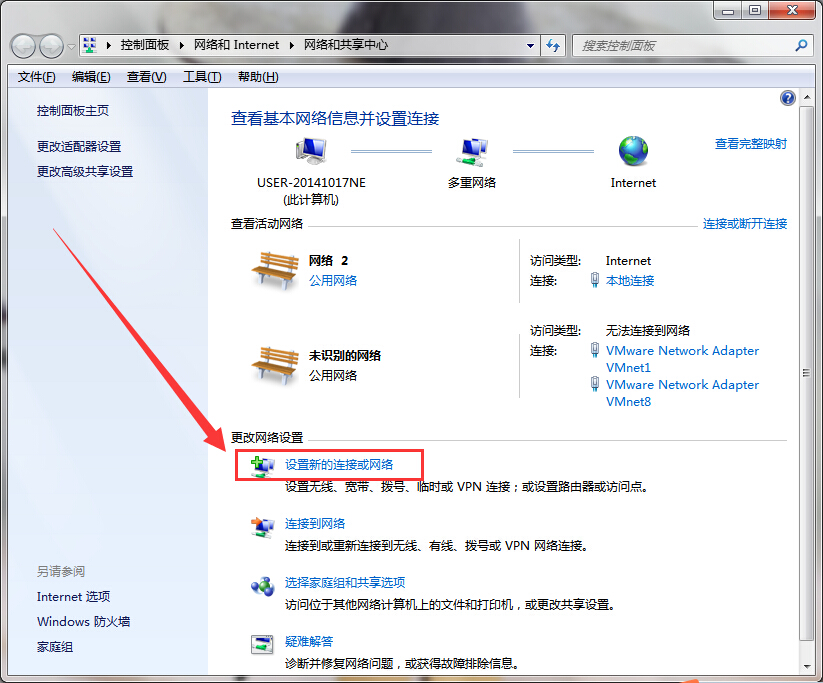This screenshot has width=823, height=683.
Task: Open the 工具(T) menu
Action: tap(201, 77)
